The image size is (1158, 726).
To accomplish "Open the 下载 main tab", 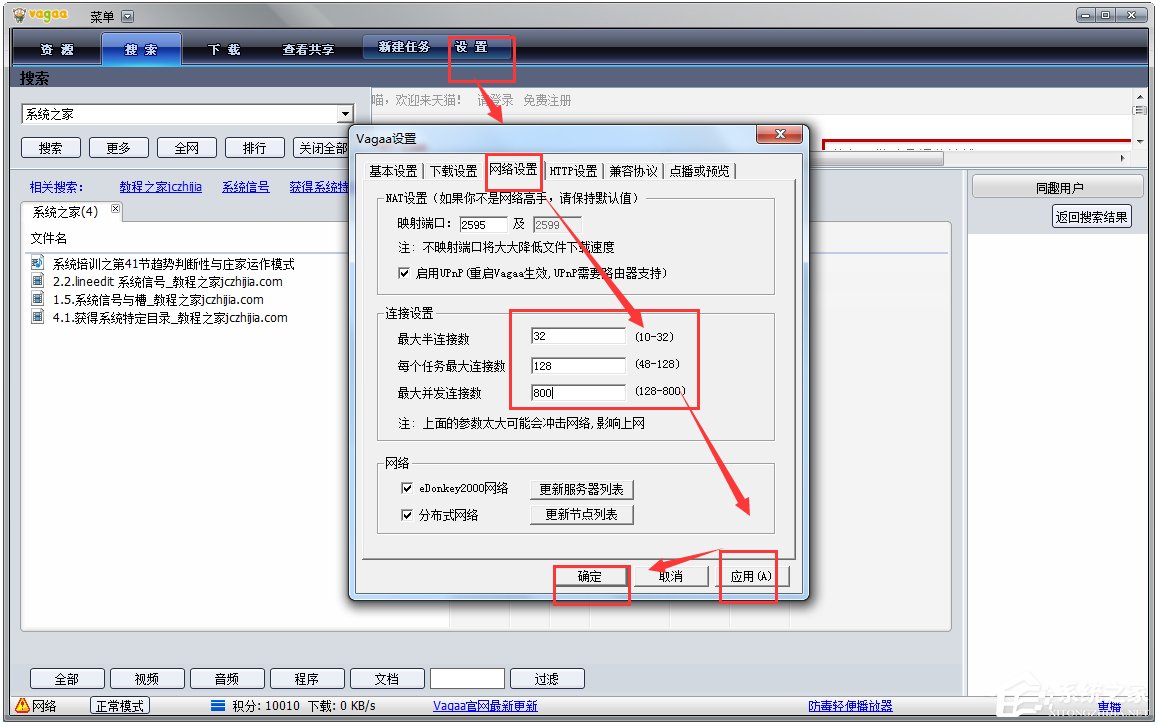I will pyautogui.click(x=224, y=49).
